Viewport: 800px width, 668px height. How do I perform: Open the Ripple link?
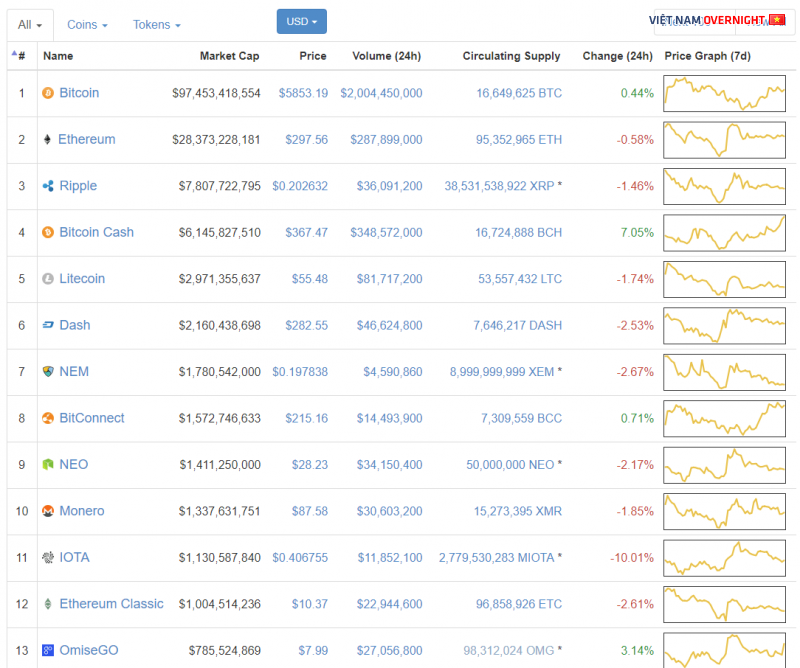pyautogui.click(x=78, y=186)
